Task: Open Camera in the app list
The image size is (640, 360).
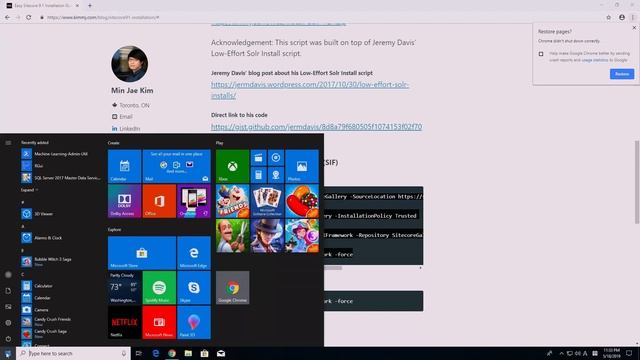Action: [x=61, y=310]
